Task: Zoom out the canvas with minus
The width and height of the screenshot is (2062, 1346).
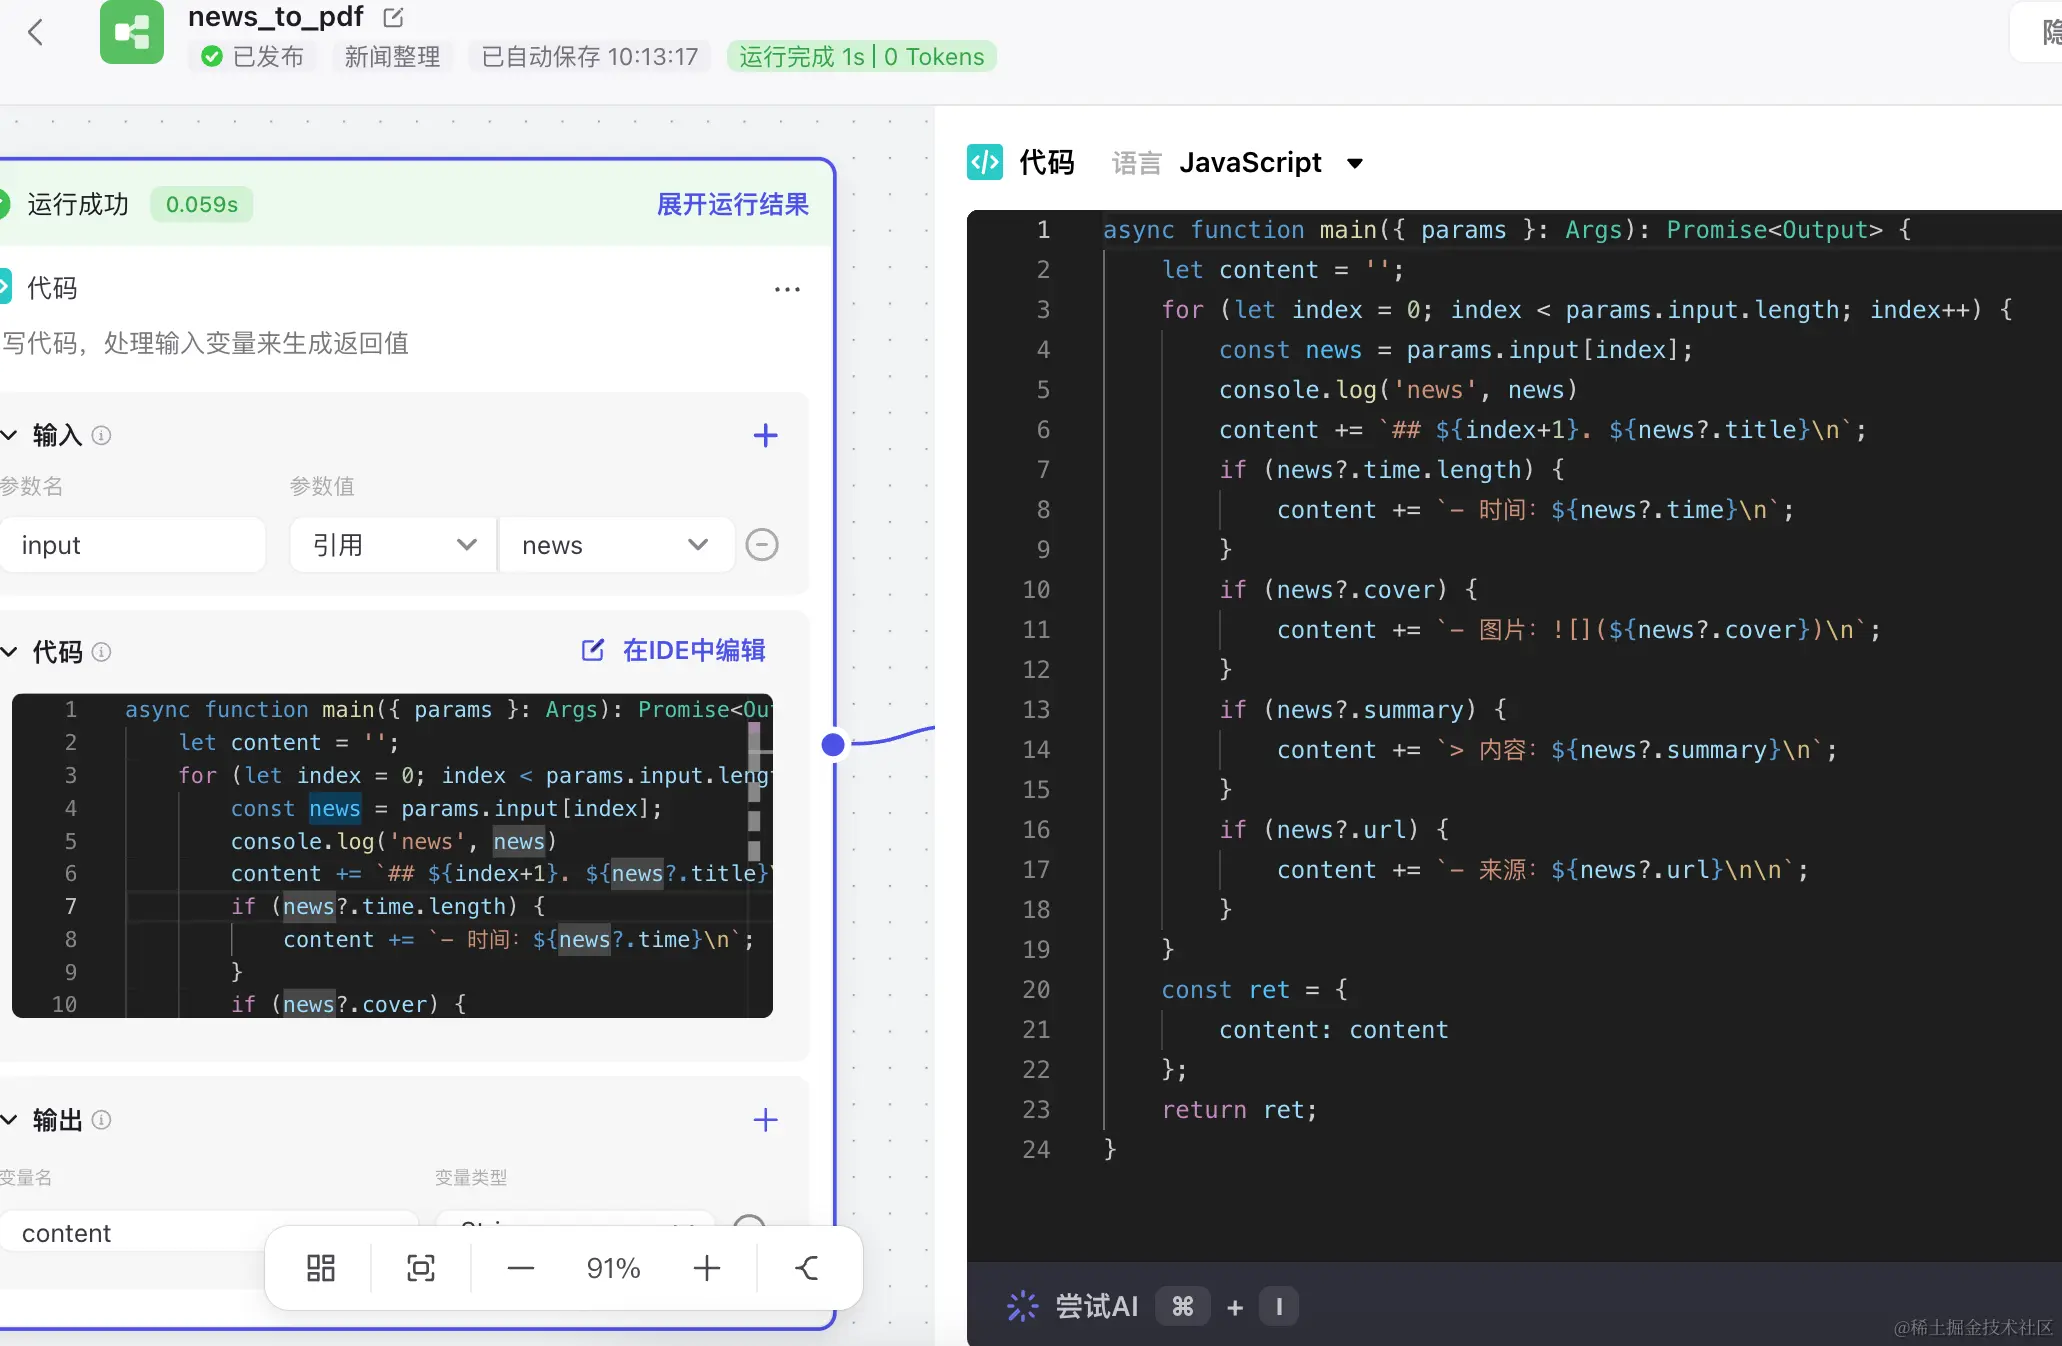Action: [521, 1268]
